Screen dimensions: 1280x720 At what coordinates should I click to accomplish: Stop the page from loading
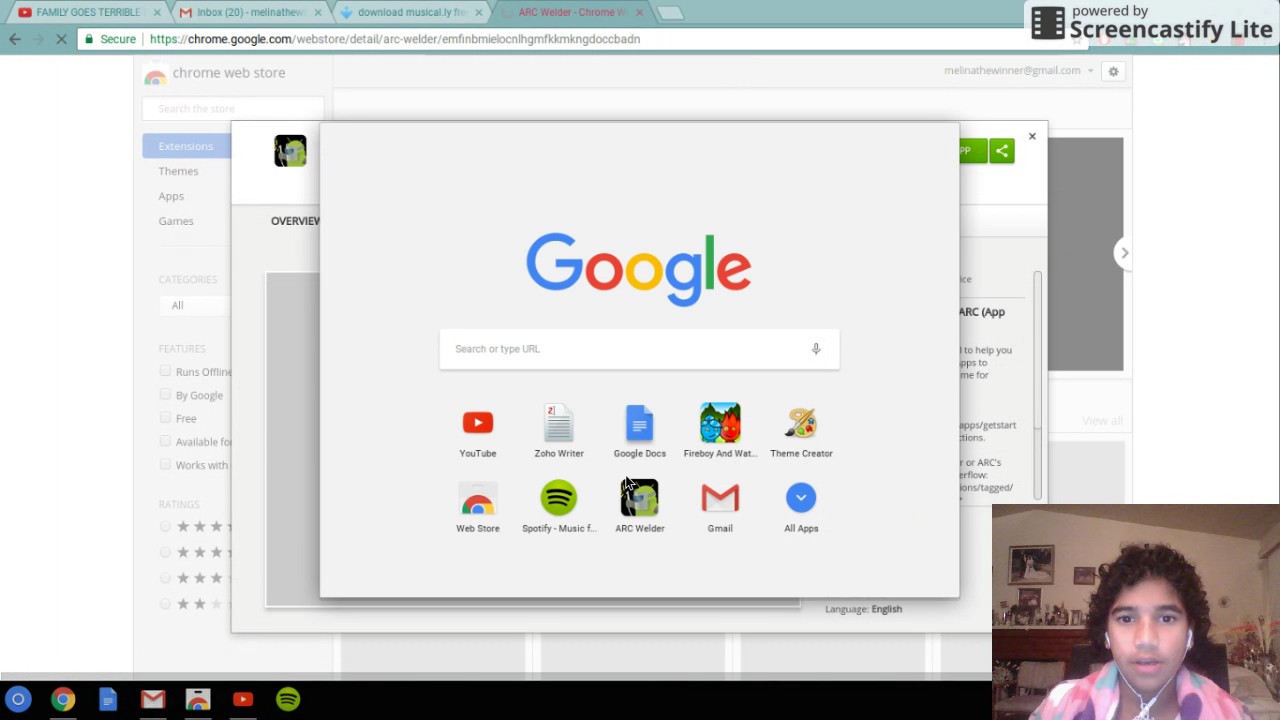click(x=61, y=39)
